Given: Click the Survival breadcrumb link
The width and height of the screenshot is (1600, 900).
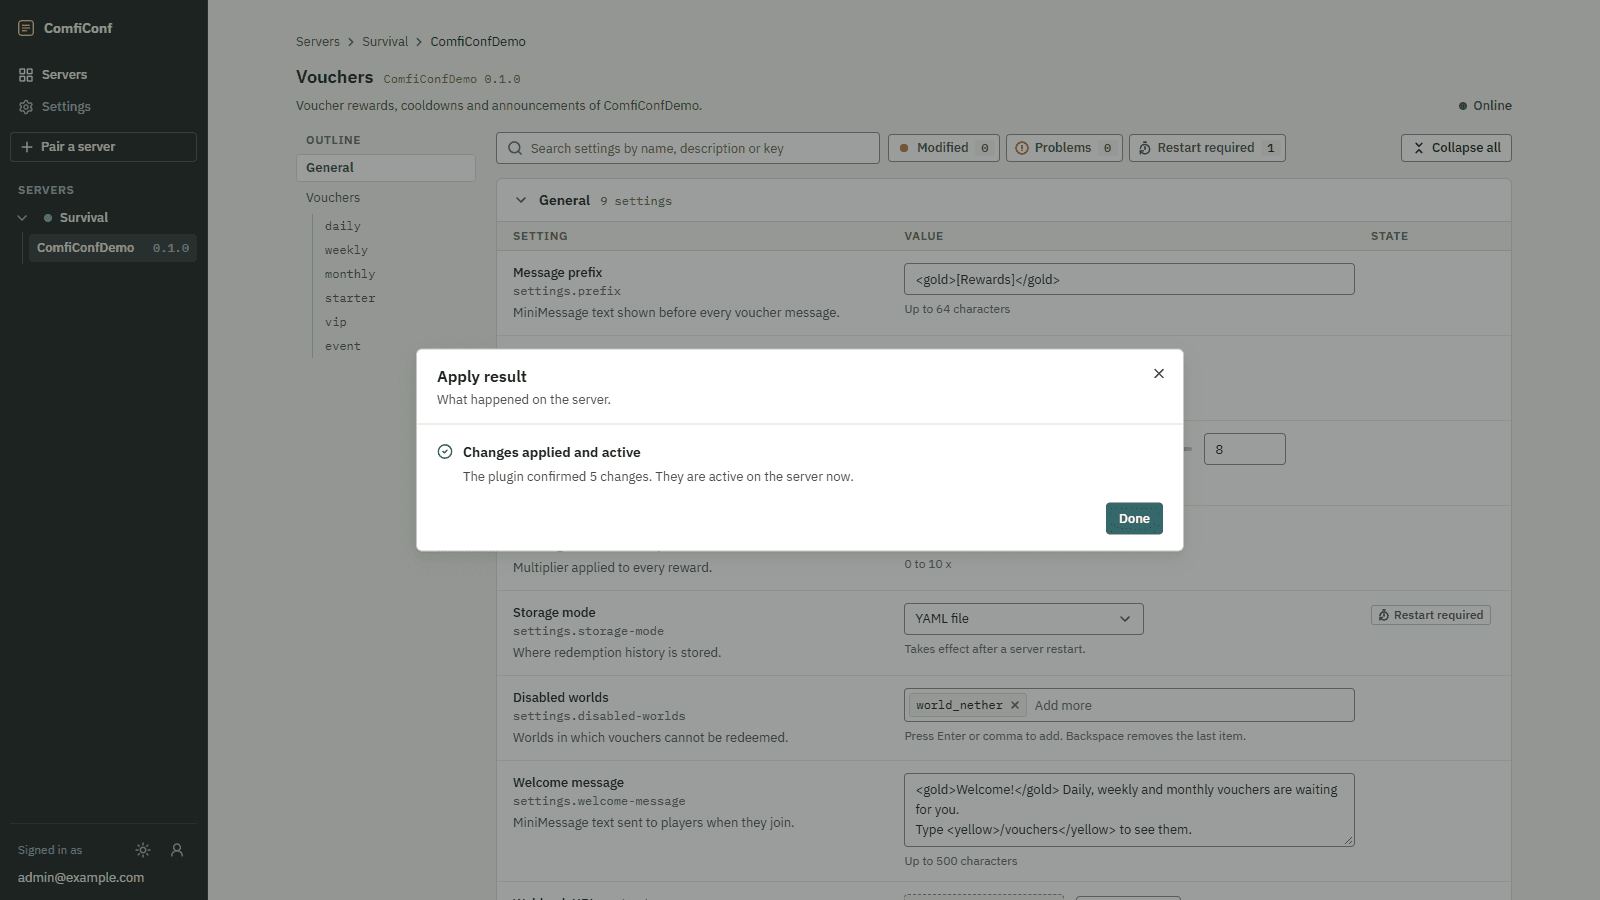Looking at the screenshot, I should [x=385, y=42].
